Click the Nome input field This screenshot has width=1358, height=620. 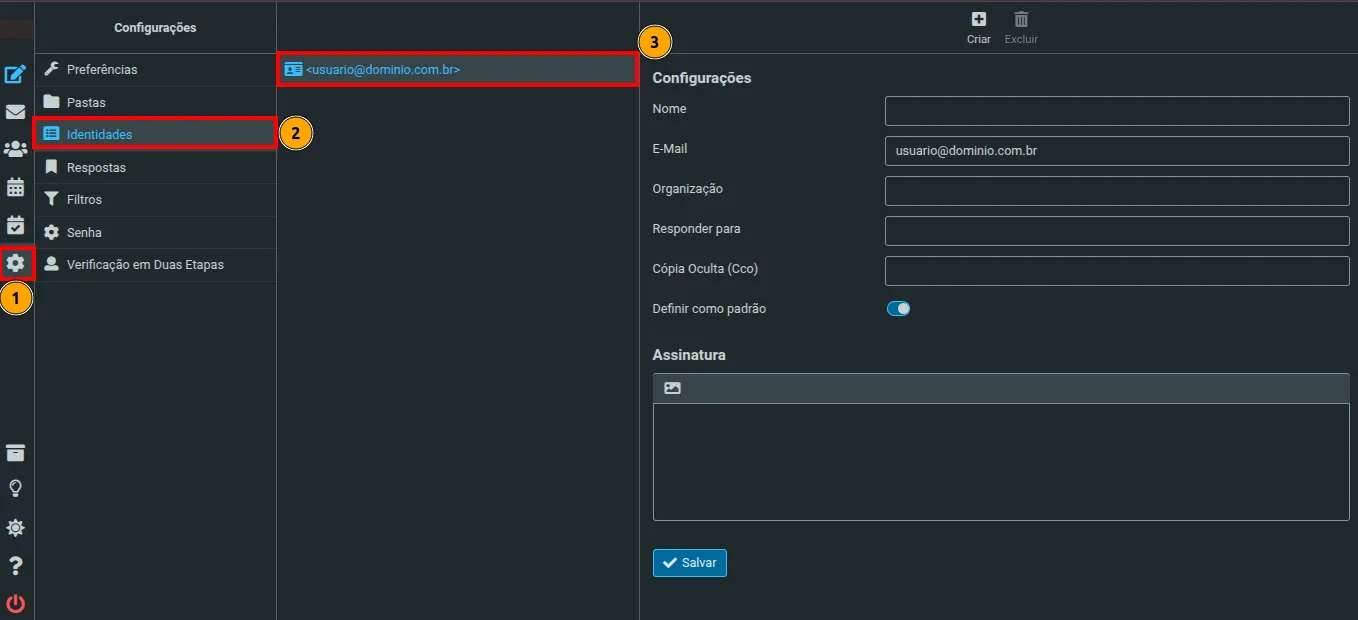pos(1117,111)
